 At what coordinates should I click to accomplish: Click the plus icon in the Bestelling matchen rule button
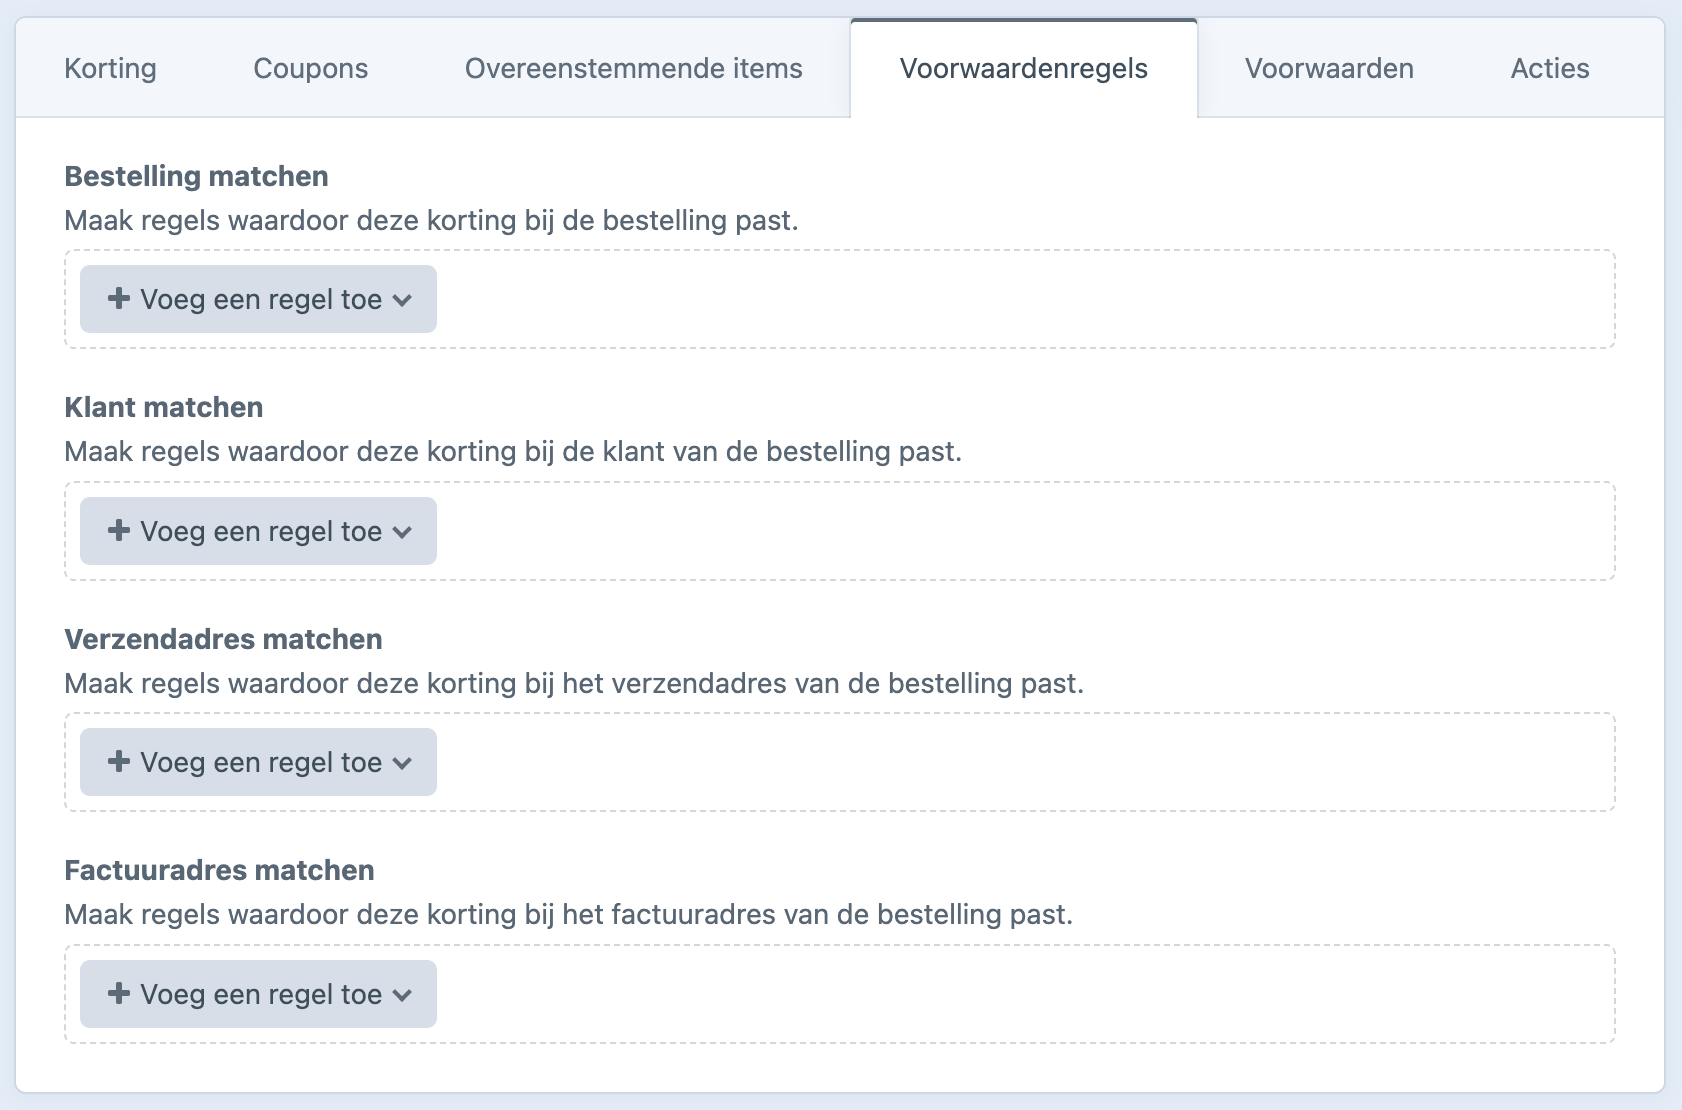(x=118, y=298)
